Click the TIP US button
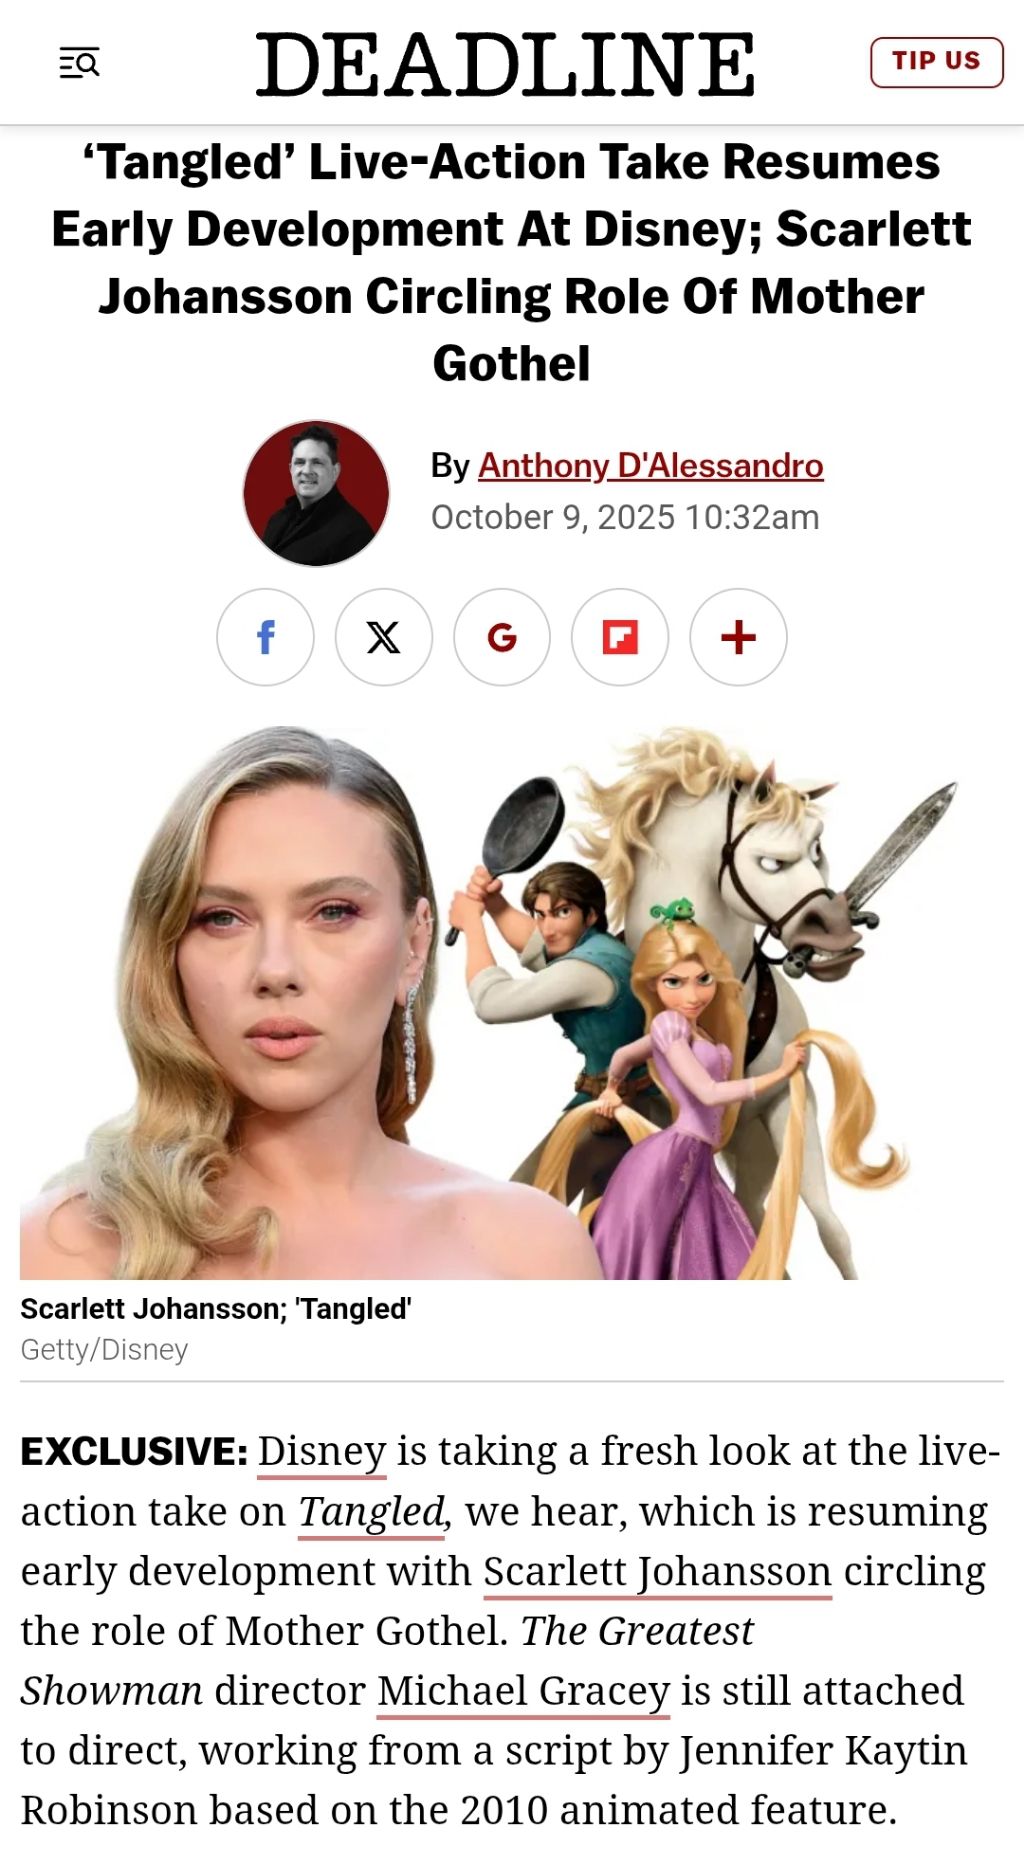 coord(937,62)
